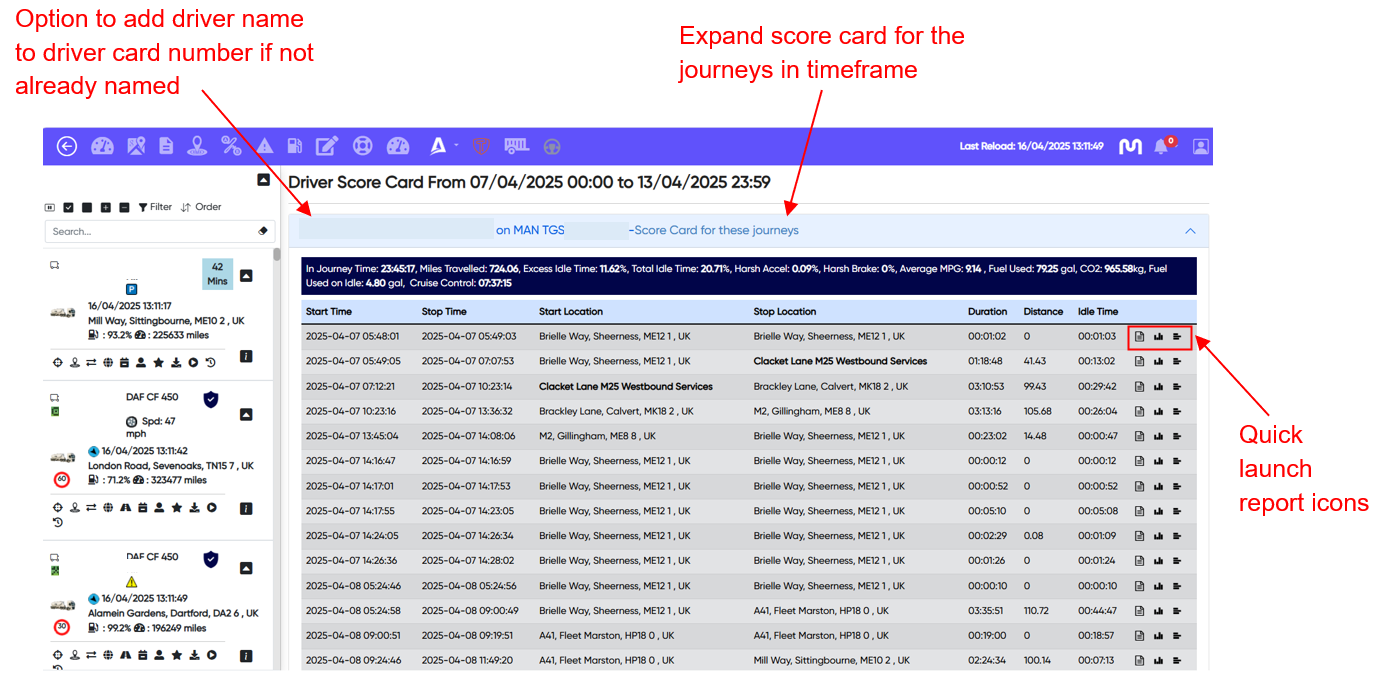This screenshot has height=677, width=1373.
Task: Collapse the score card panel using the chevron
Action: (1190, 231)
